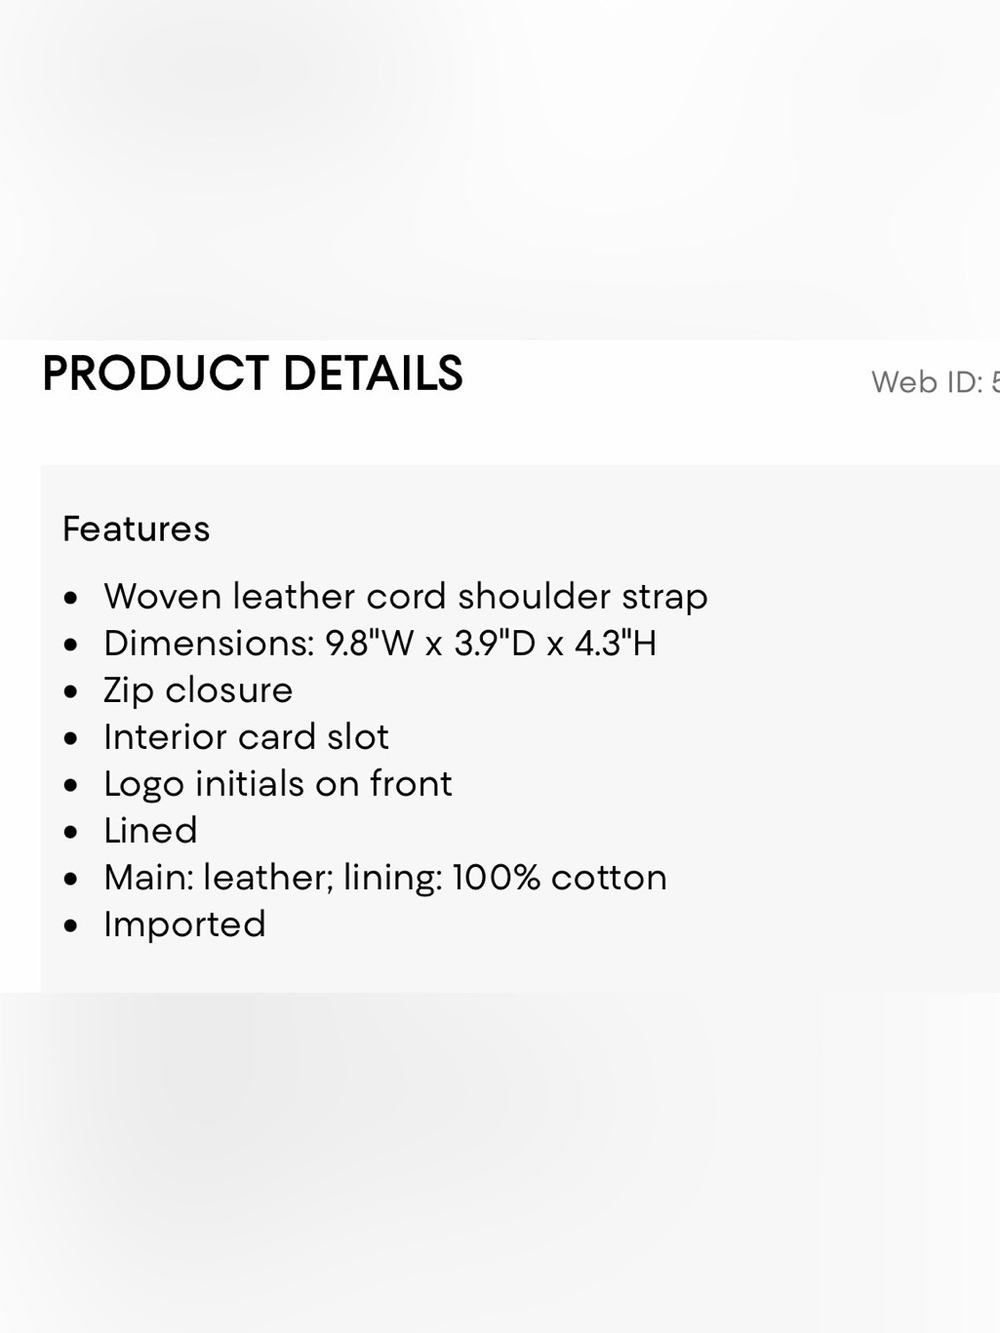Click the Interior card slot feature
Viewport: 1000px width, 1333px height.
[246, 737]
